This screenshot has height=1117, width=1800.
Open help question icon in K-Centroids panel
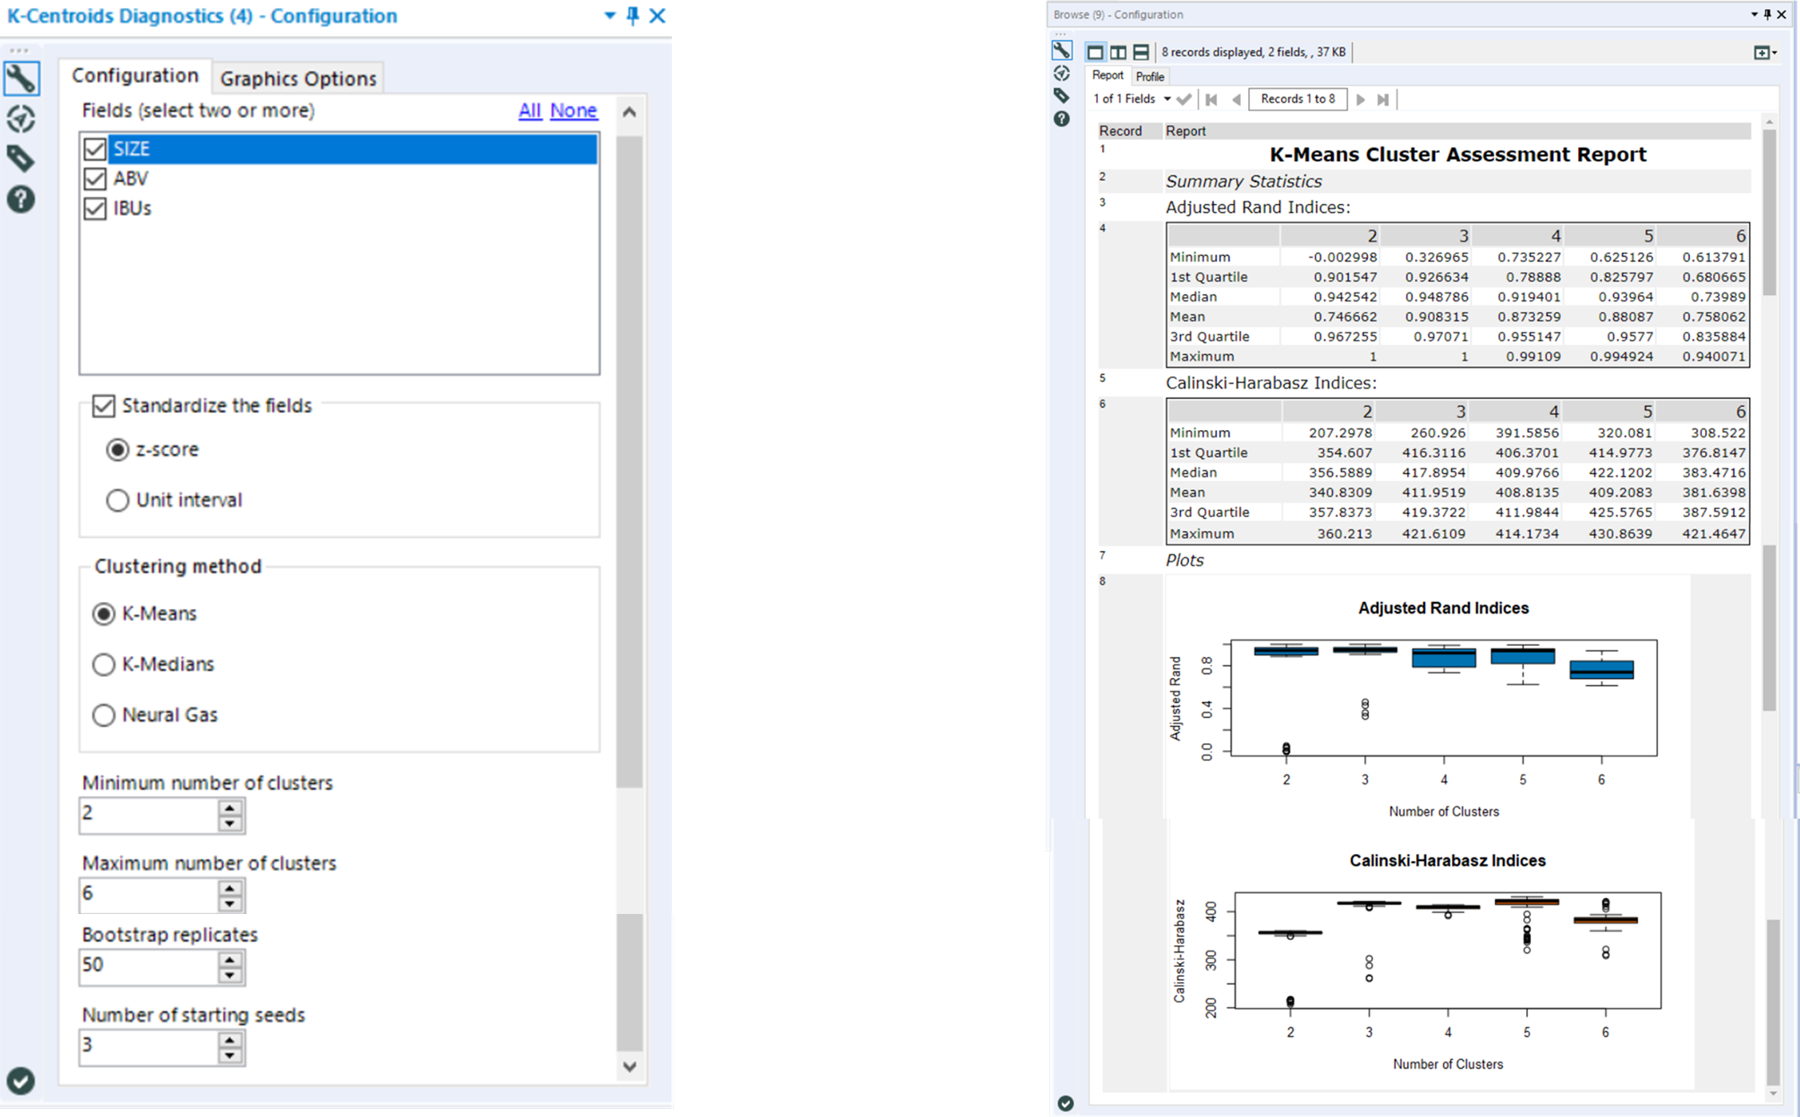point(21,199)
